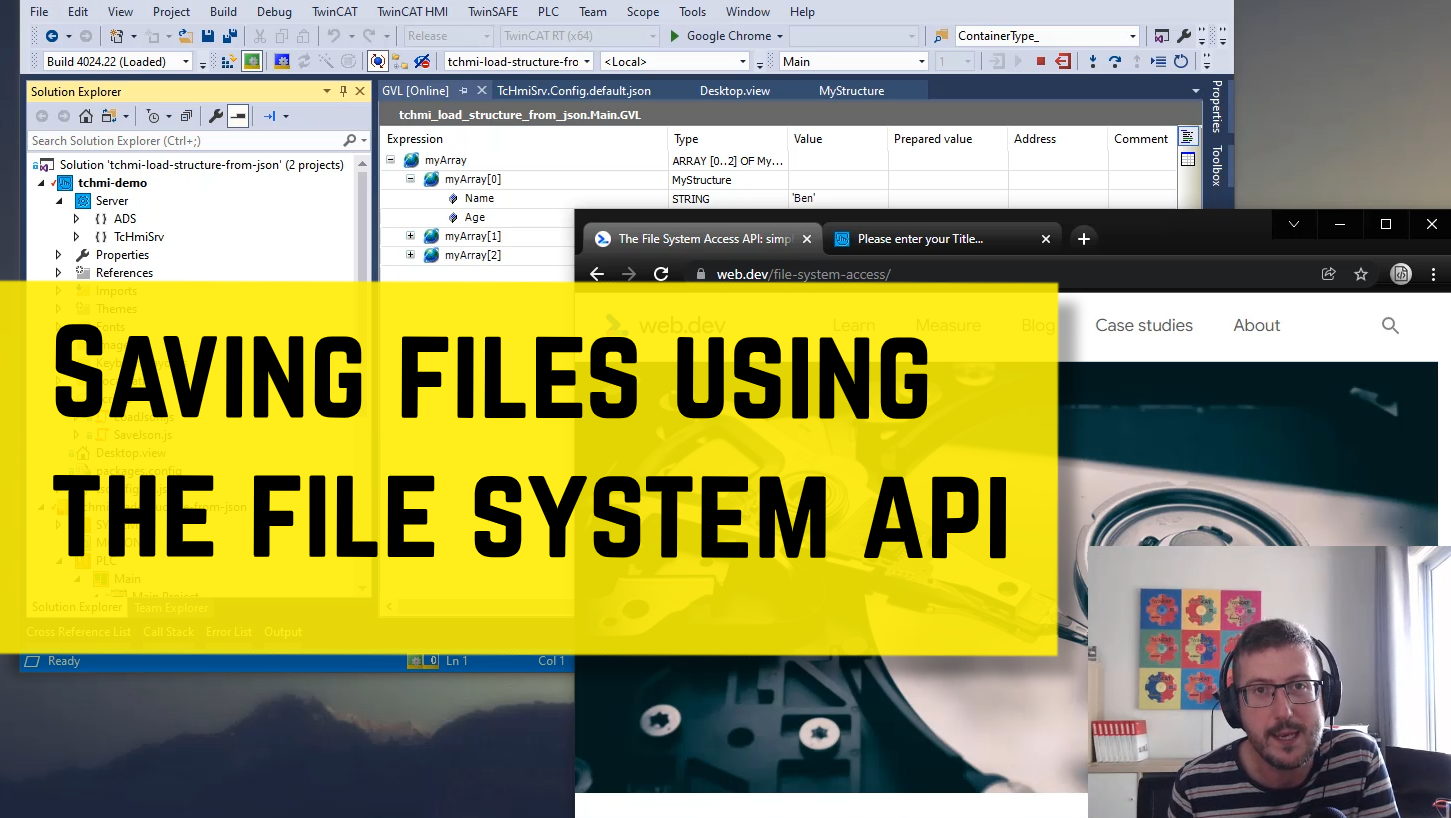Click the wrench settings icon in top toolbar
This screenshot has height=818, width=1451.
click(x=1184, y=36)
